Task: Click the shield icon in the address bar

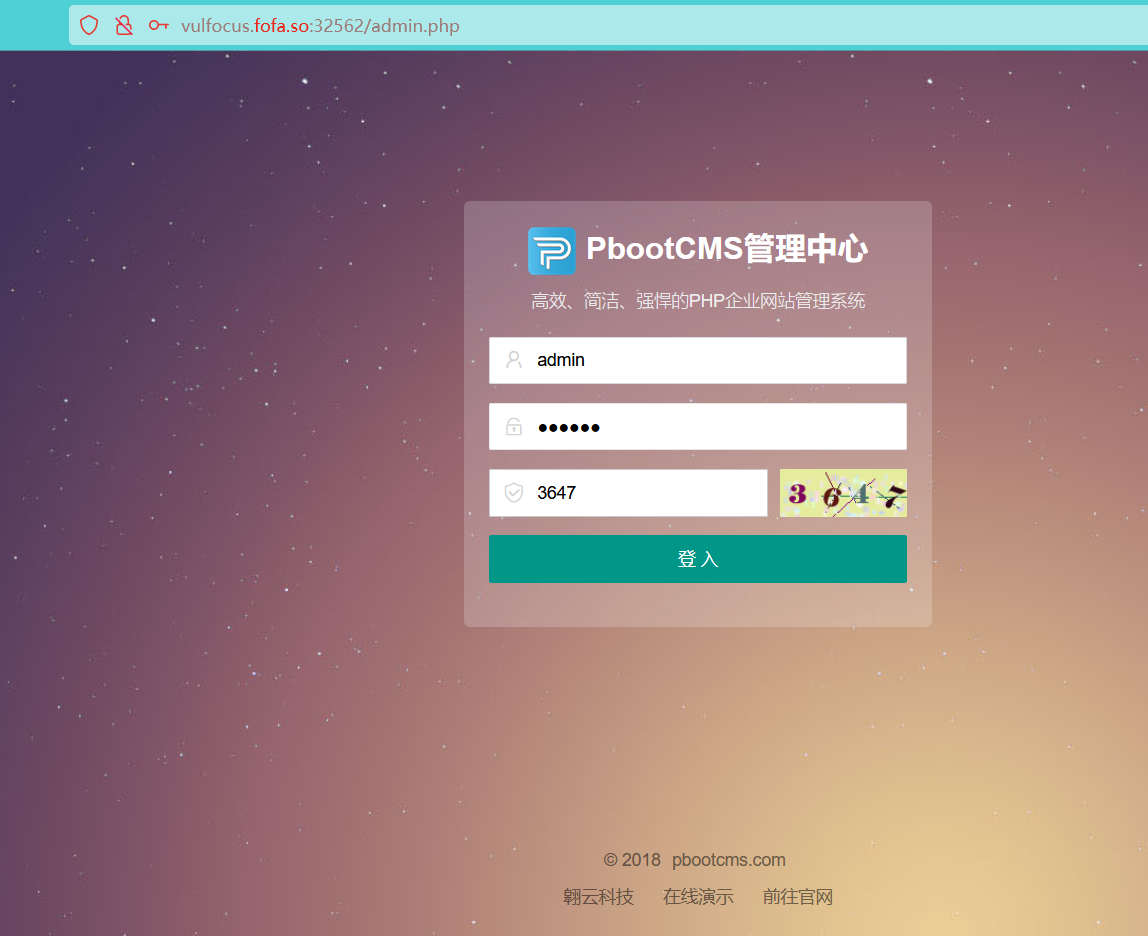Action: 88,25
